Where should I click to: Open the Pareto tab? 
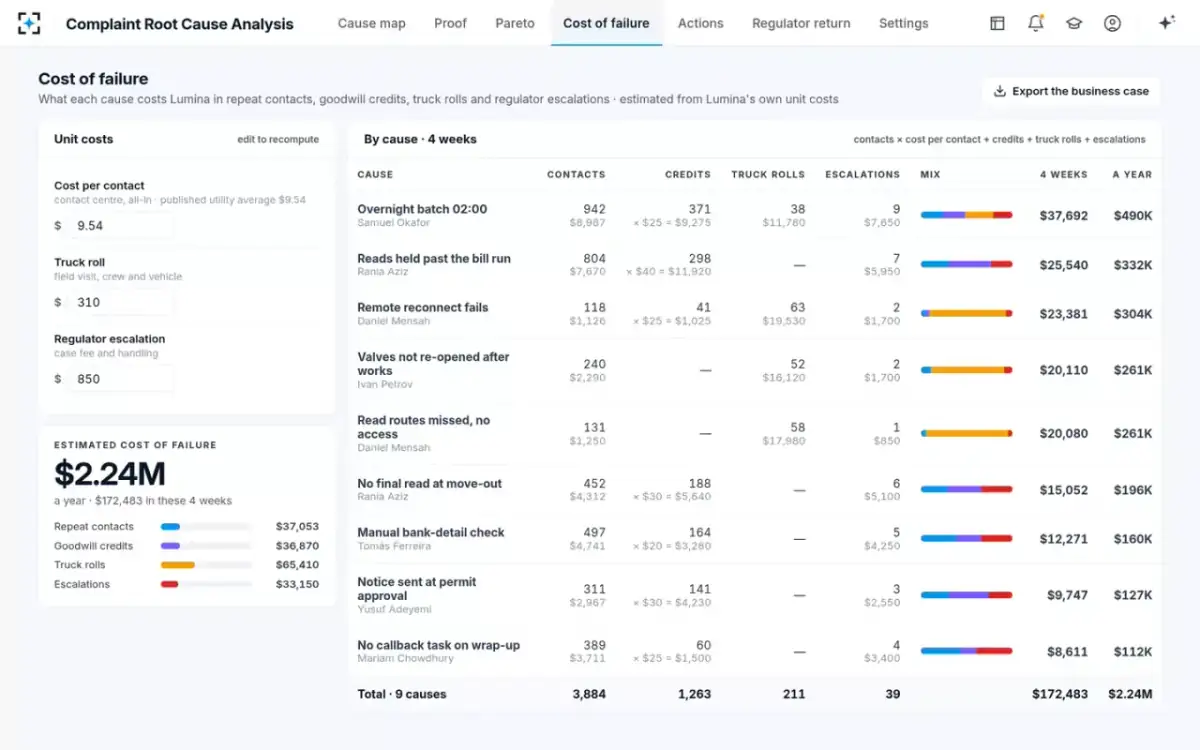coord(515,23)
